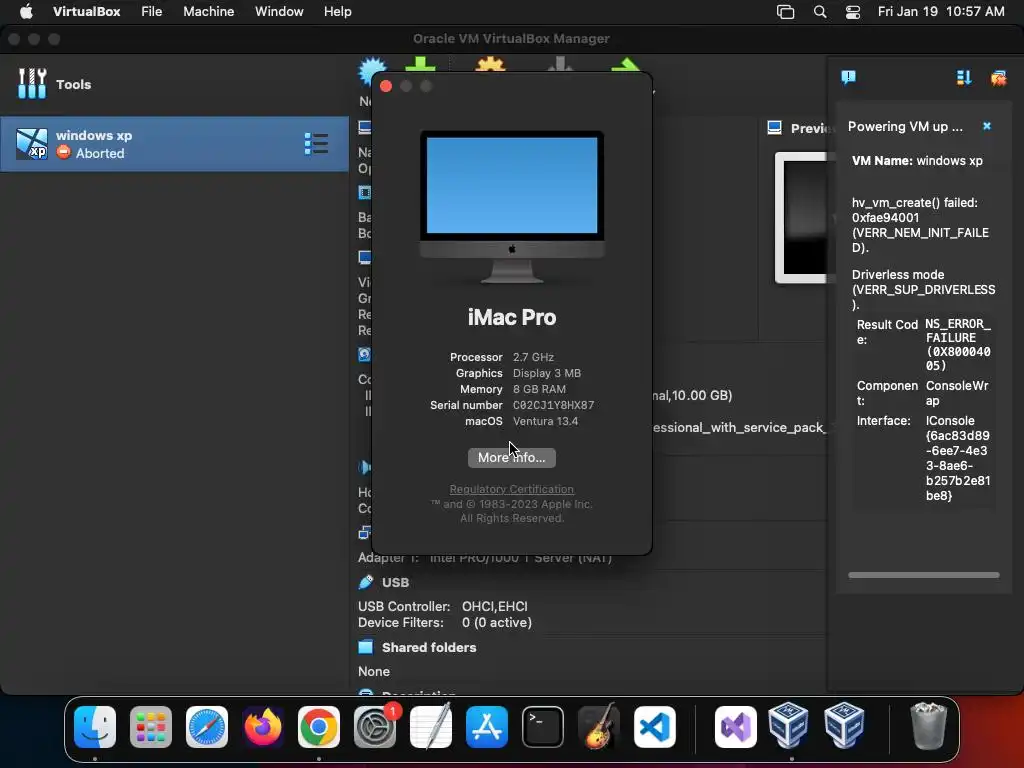This screenshot has width=1024, height=768.
Task: Click the VM preview thumbnail
Action: coord(805,217)
